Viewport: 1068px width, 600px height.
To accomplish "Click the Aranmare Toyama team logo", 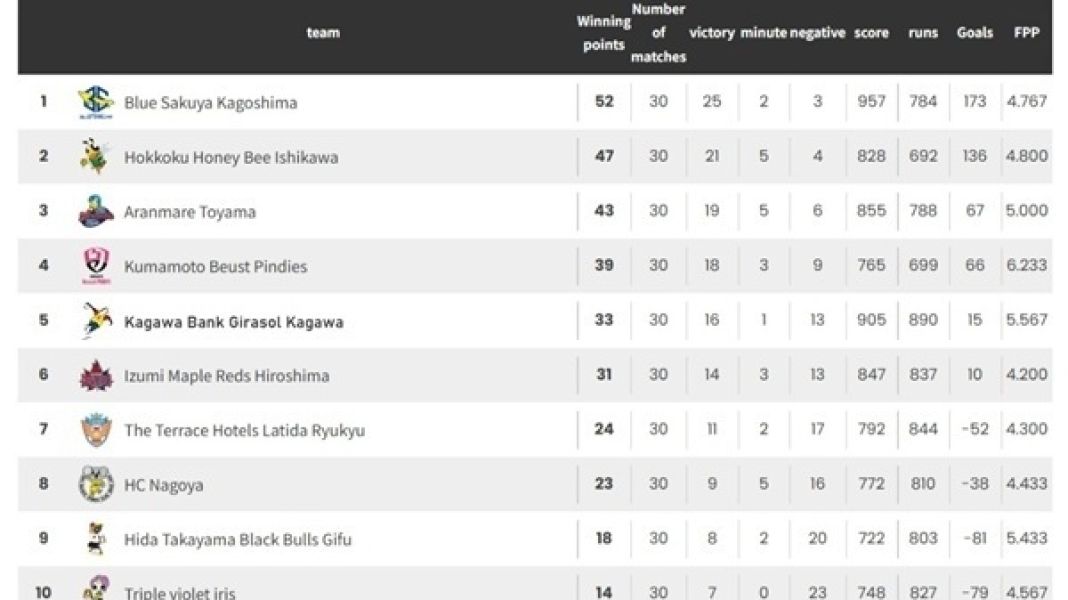I will (x=96, y=211).
